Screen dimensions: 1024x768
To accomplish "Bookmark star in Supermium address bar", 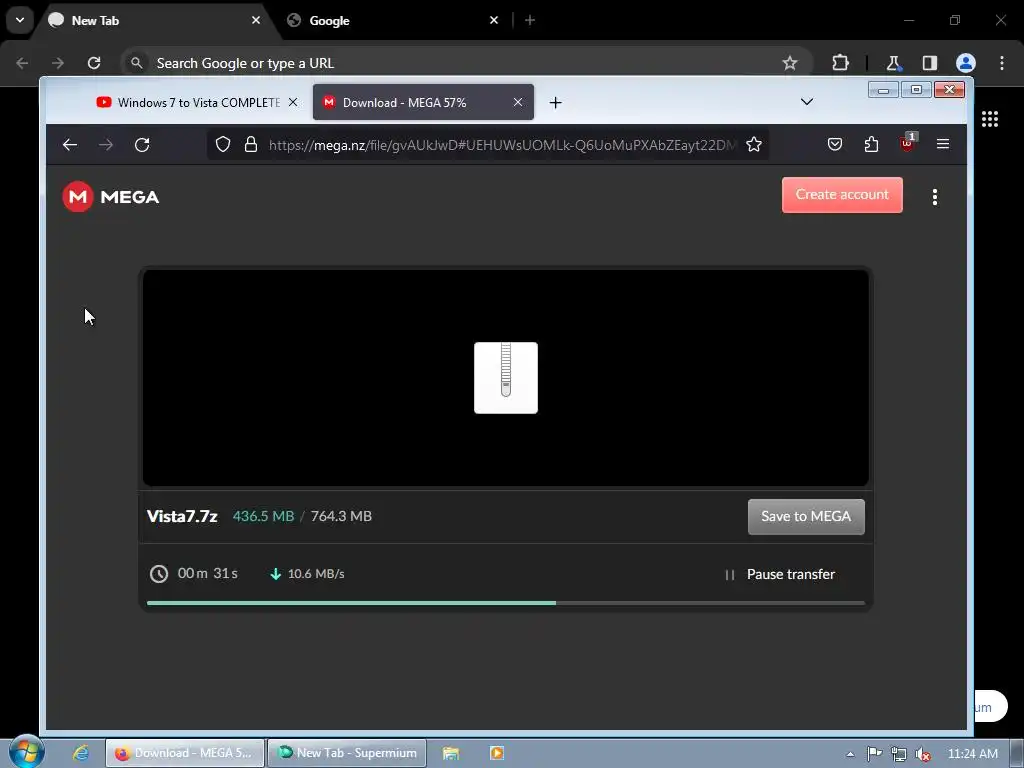I will click(790, 63).
